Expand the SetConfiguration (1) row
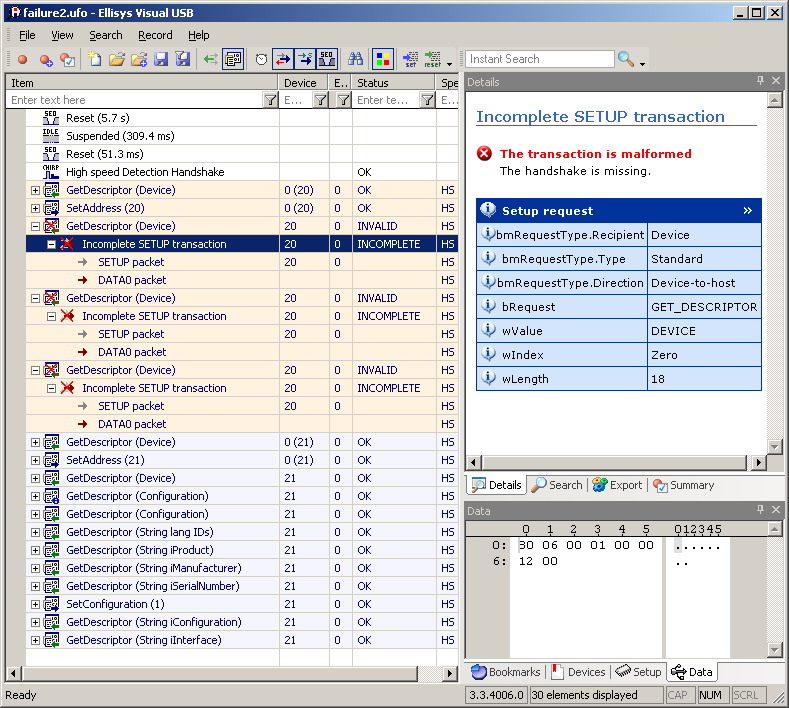 (35, 604)
